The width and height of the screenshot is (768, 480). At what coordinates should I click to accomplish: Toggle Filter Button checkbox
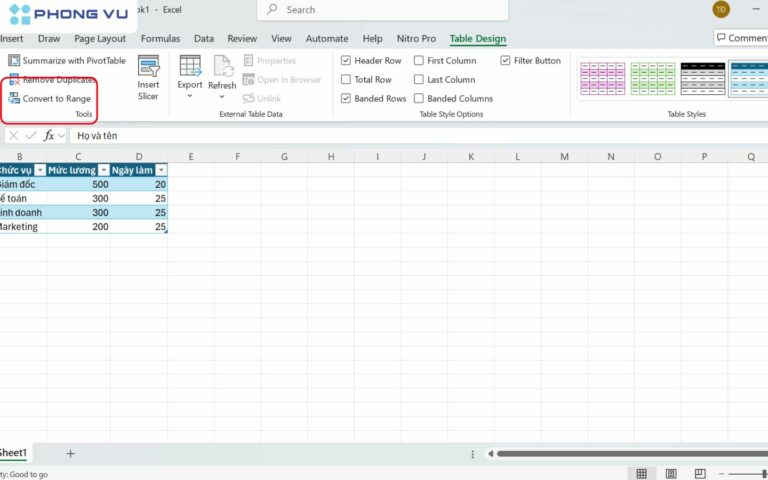pyautogui.click(x=505, y=60)
